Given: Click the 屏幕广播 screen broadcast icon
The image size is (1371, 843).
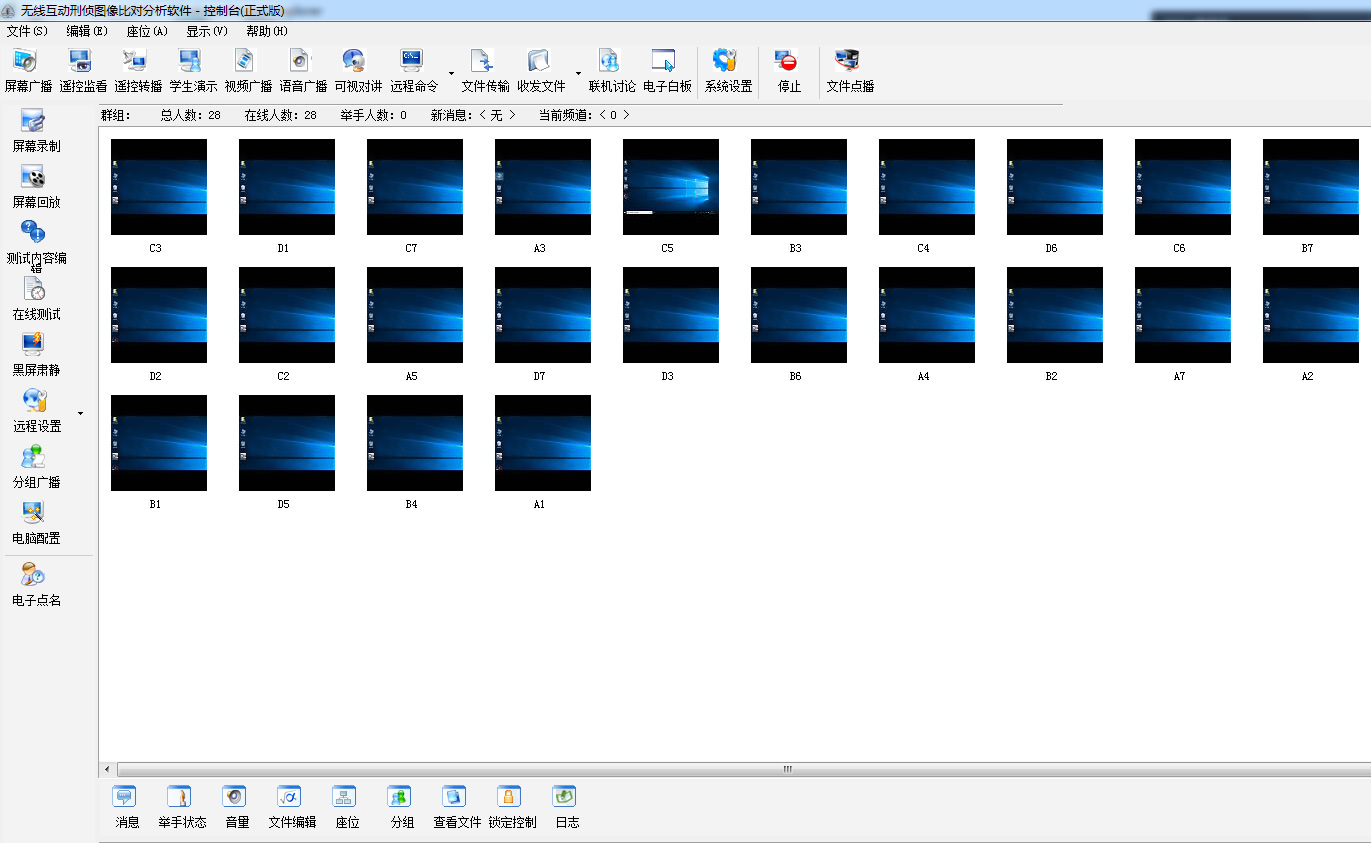Looking at the screenshot, I should tap(28, 70).
